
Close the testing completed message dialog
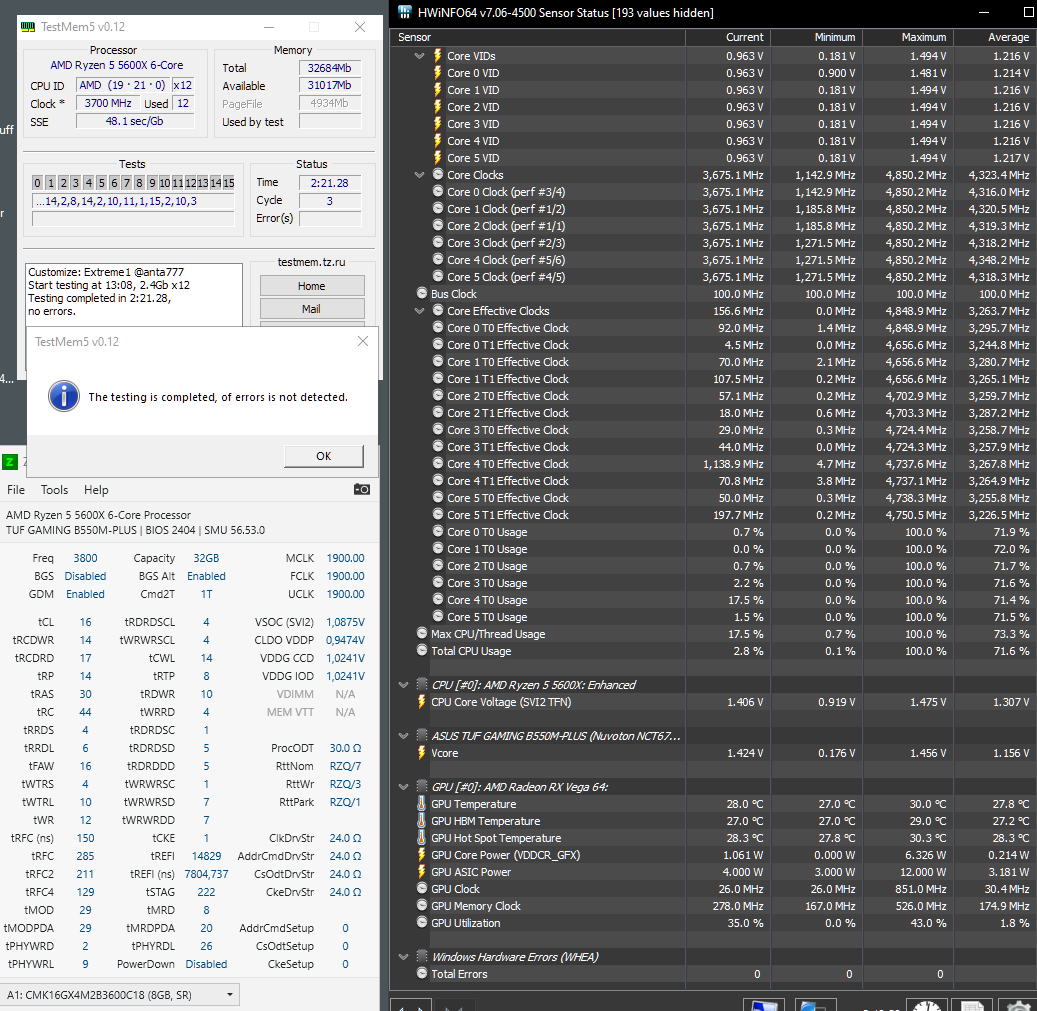point(362,341)
